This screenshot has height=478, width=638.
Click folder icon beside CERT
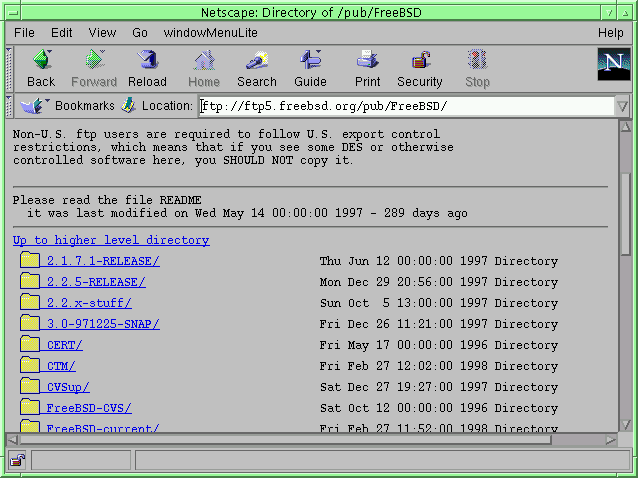pyautogui.click(x=30, y=345)
